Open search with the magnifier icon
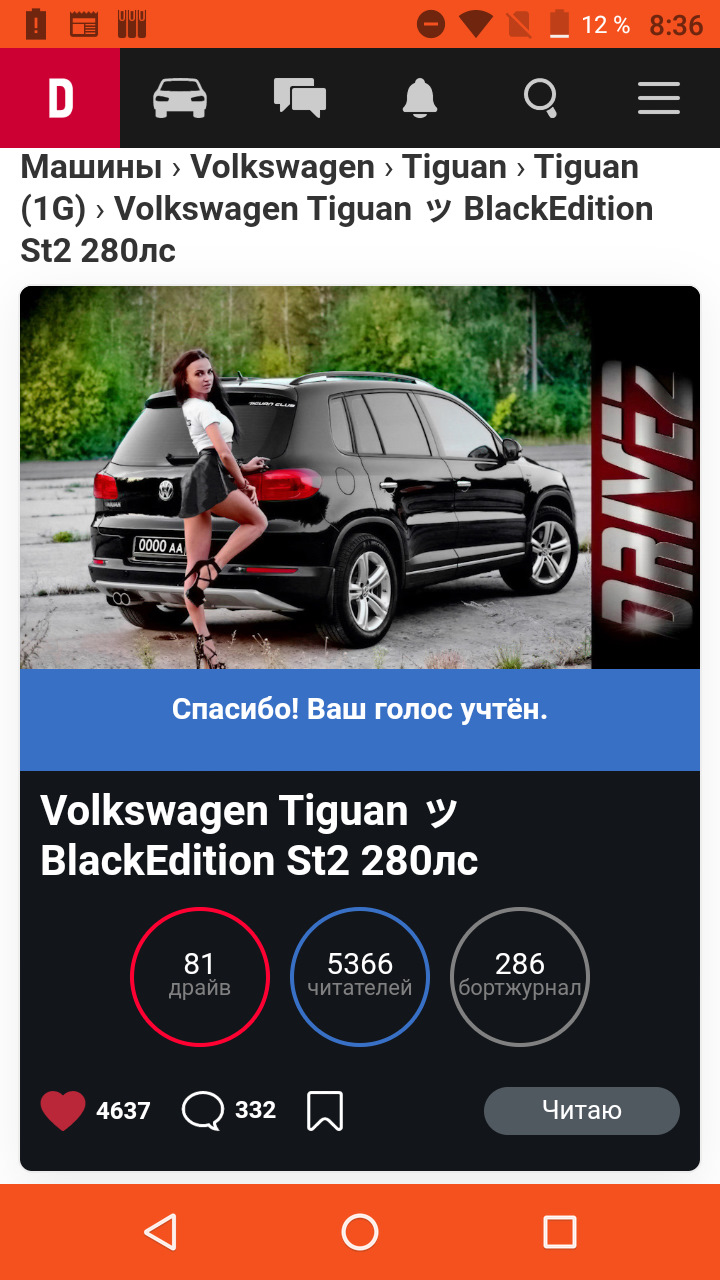 (x=541, y=98)
